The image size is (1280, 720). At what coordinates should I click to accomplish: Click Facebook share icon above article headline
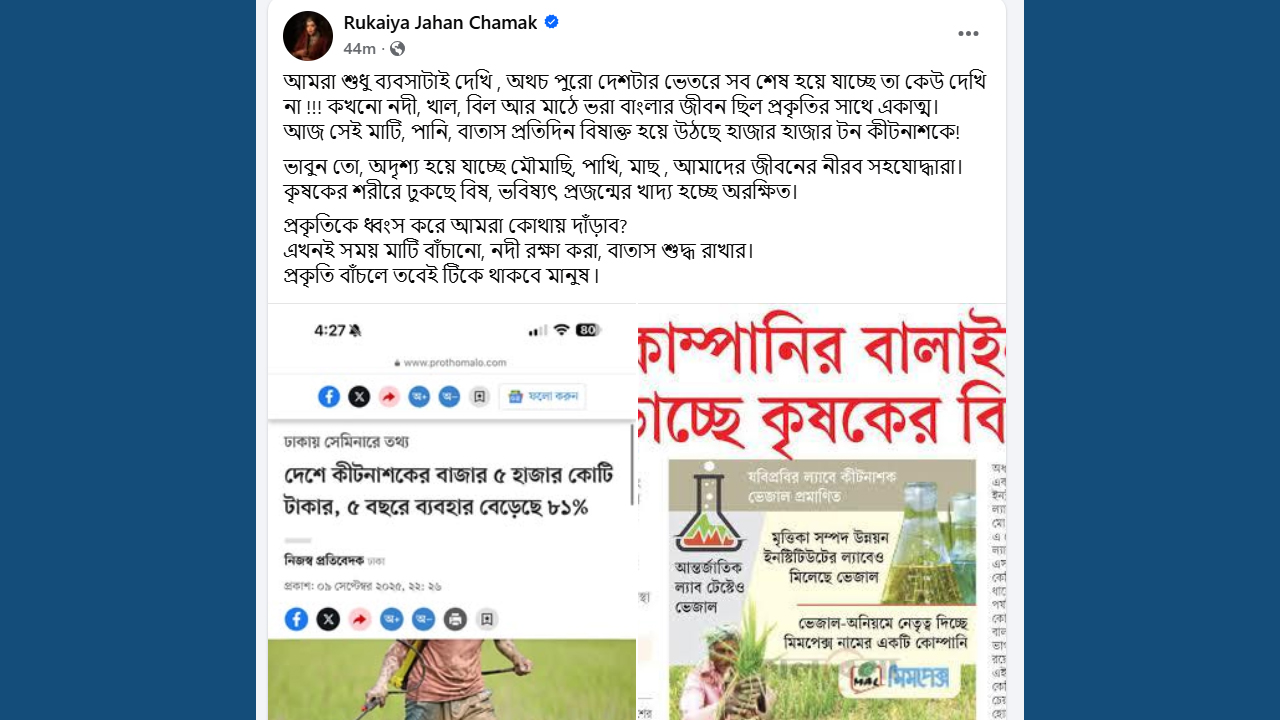[329, 397]
